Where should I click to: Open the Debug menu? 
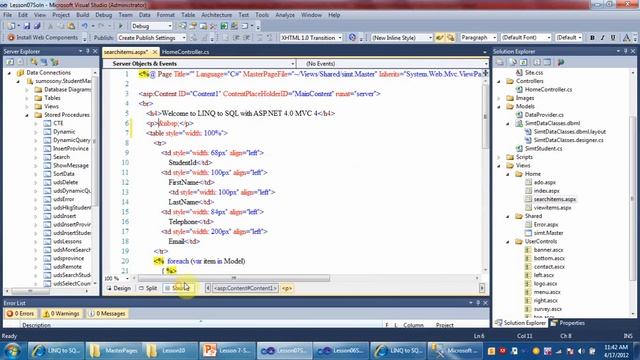(x=104, y=15)
